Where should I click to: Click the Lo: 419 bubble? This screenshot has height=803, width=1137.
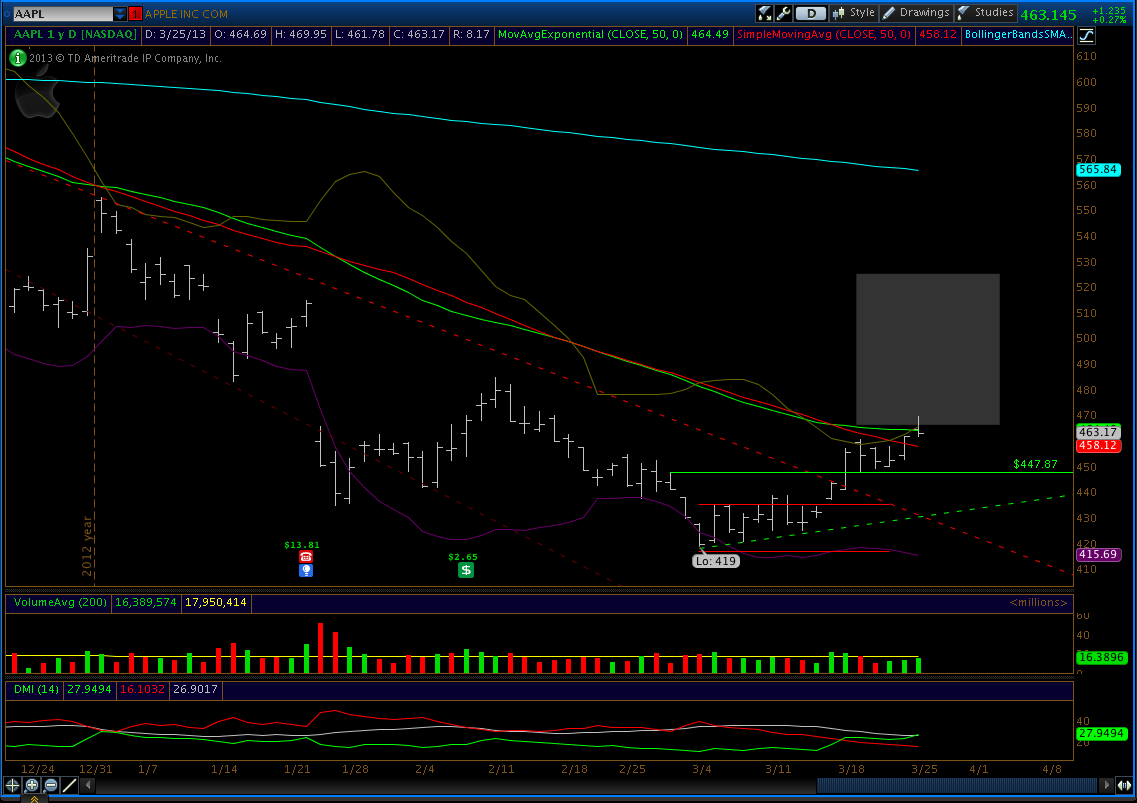click(716, 561)
